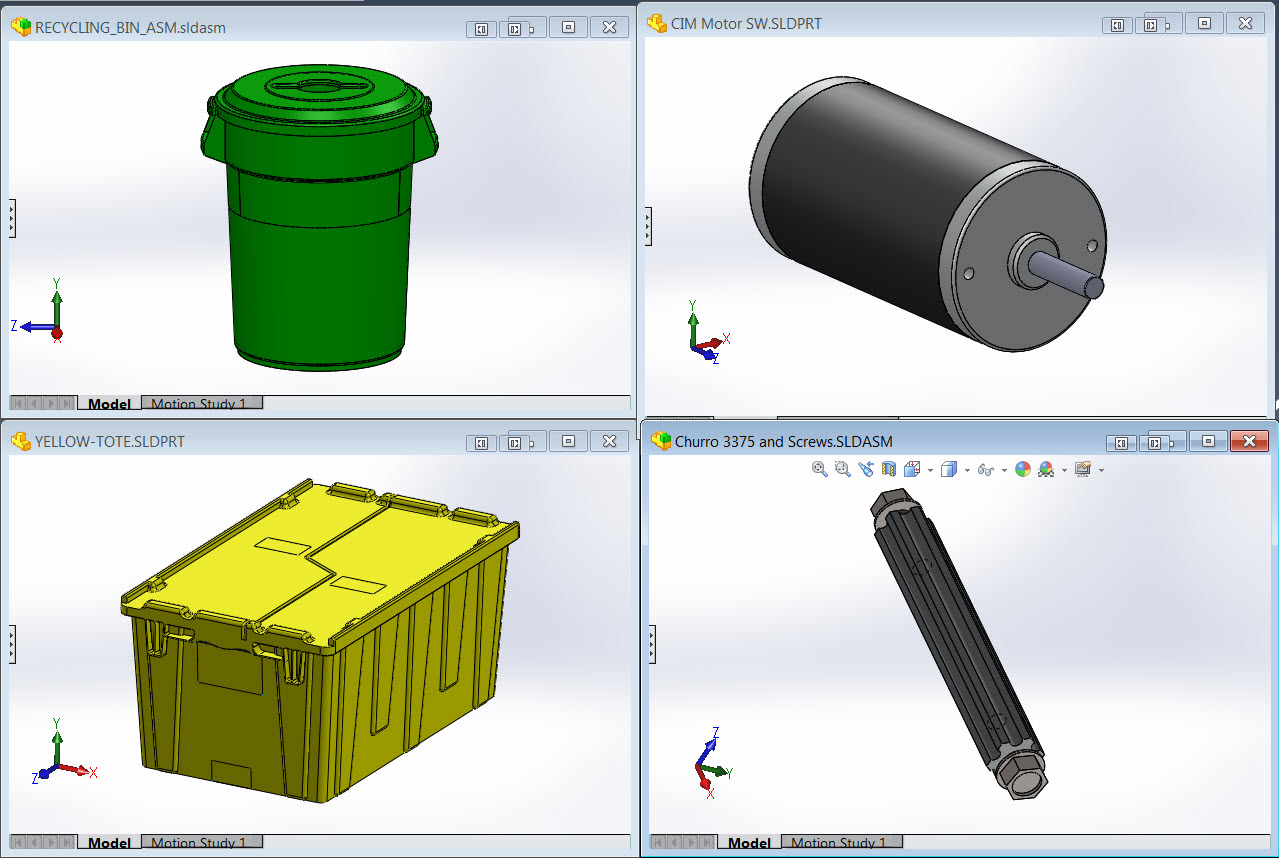Open the View Orientation cube icon
This screenshot has width=1279, height=858.
[910, 468]
